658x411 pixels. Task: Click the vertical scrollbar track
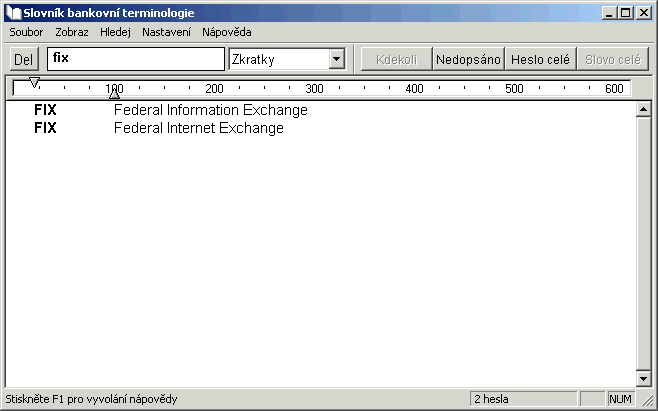coord(643,244)
